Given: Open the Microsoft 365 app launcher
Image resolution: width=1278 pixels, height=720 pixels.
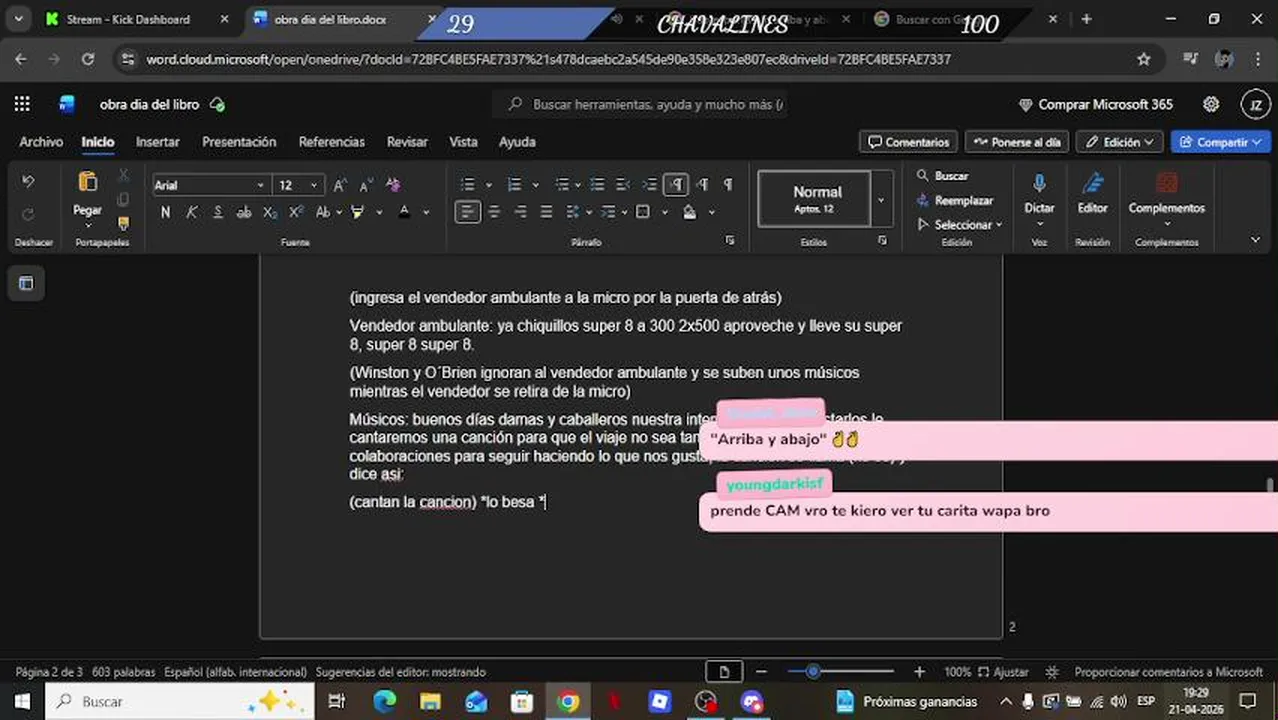Looking at the screenshot, I should pyautogui.click(x=22, y=104).
